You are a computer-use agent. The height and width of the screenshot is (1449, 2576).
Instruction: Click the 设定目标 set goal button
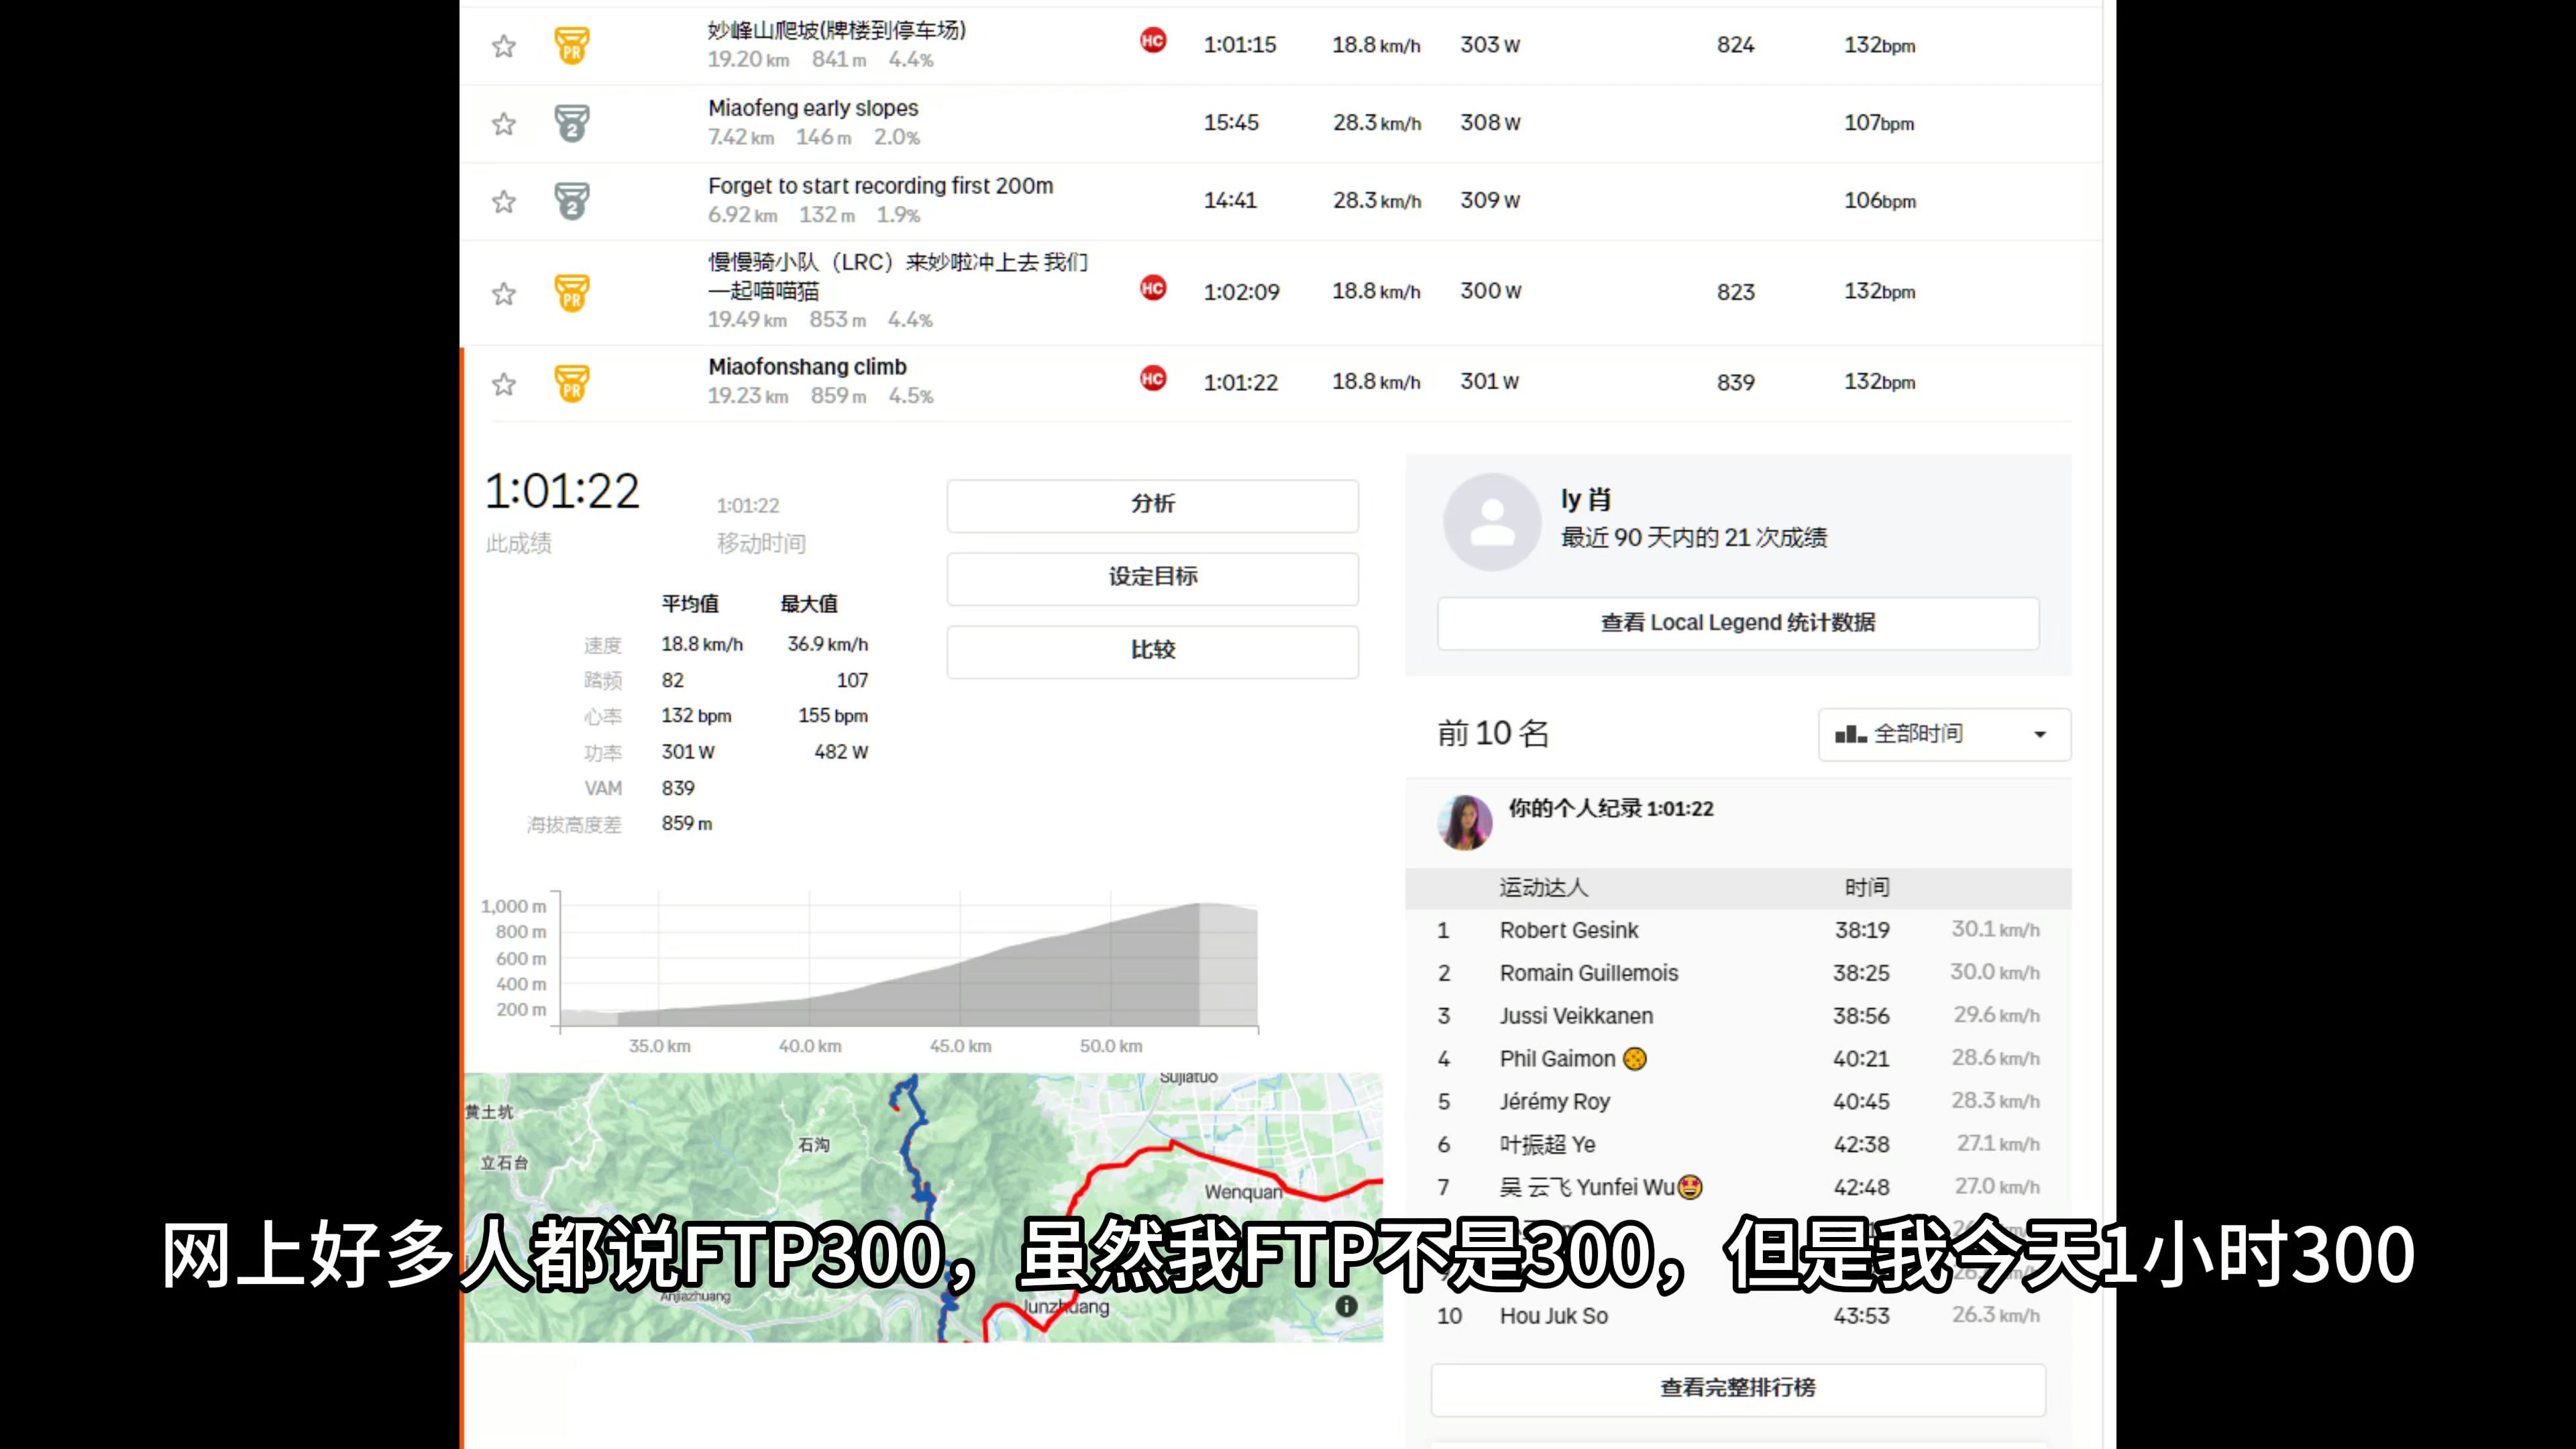point(1153,578)
